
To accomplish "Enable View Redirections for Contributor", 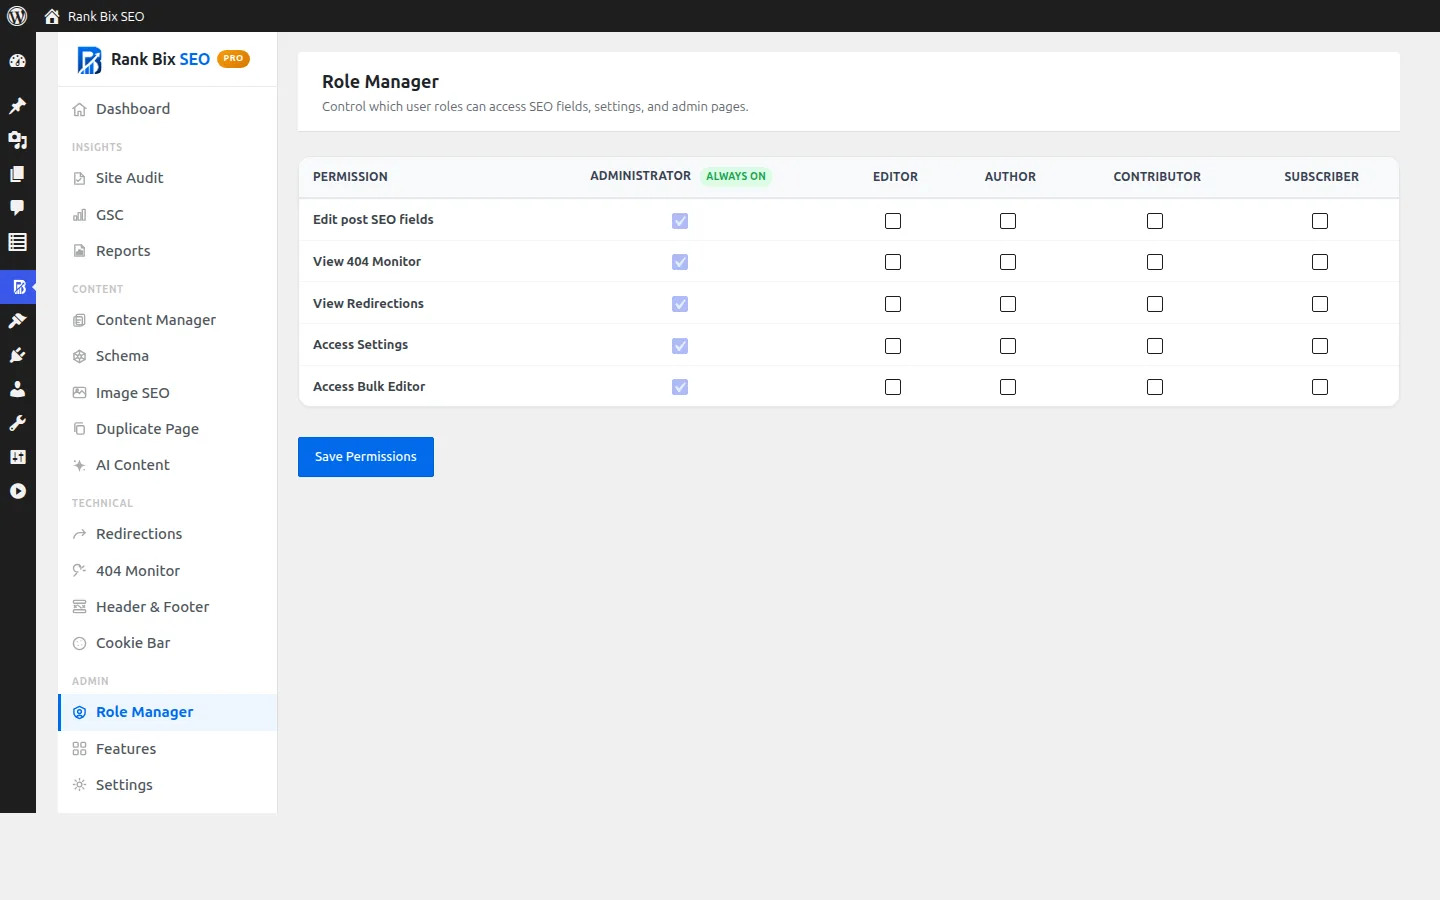I will (1155, 304).
